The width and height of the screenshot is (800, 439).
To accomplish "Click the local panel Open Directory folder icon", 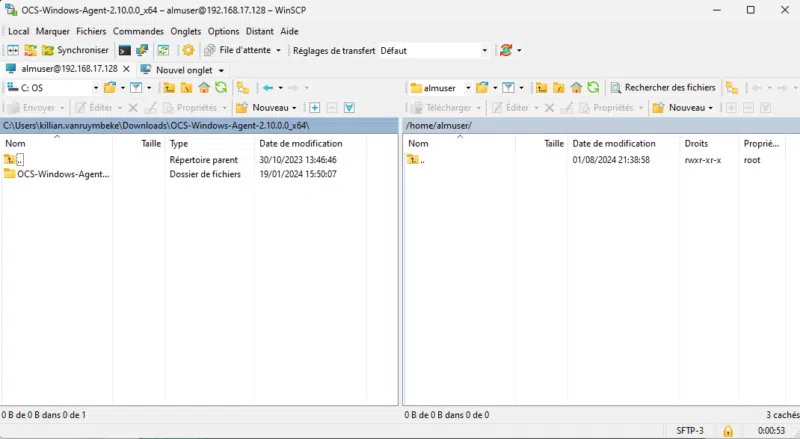I will (x=110, y=88).
